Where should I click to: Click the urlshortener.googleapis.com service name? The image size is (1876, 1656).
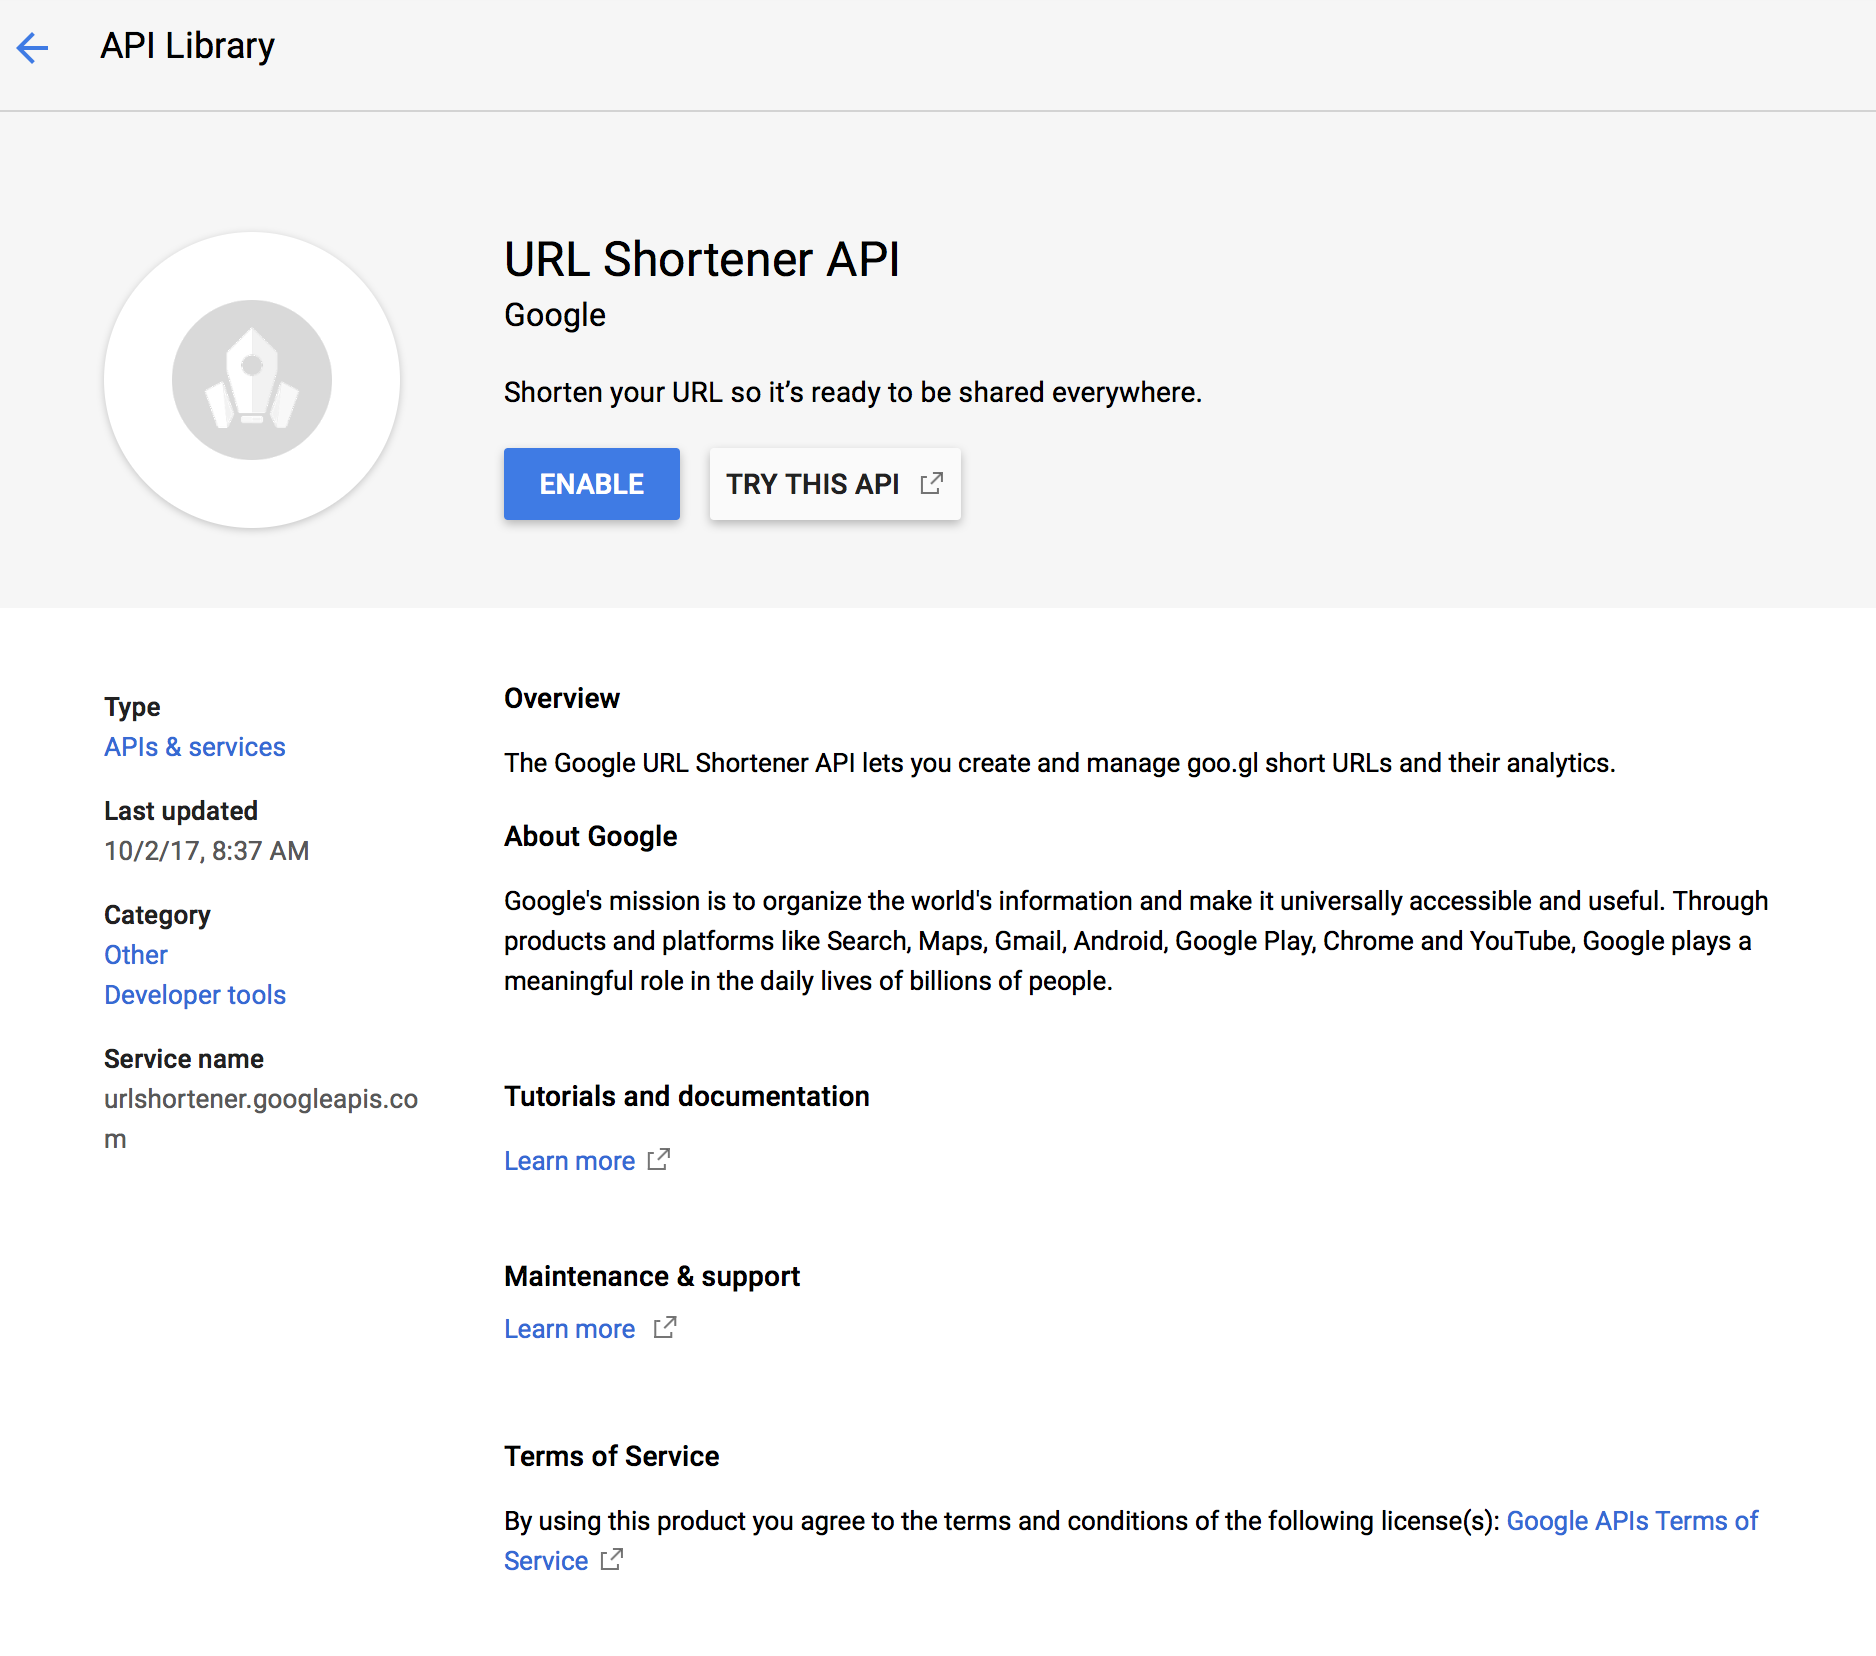261,1119
